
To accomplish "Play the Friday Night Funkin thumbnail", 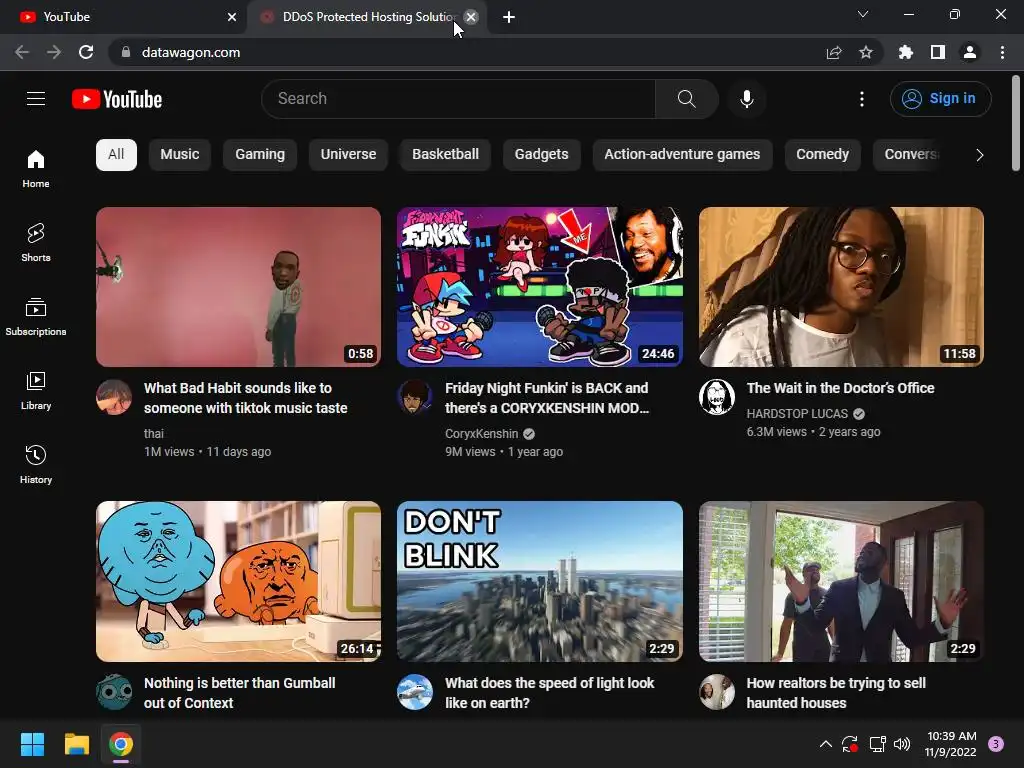I will click(x=540, y=287).
